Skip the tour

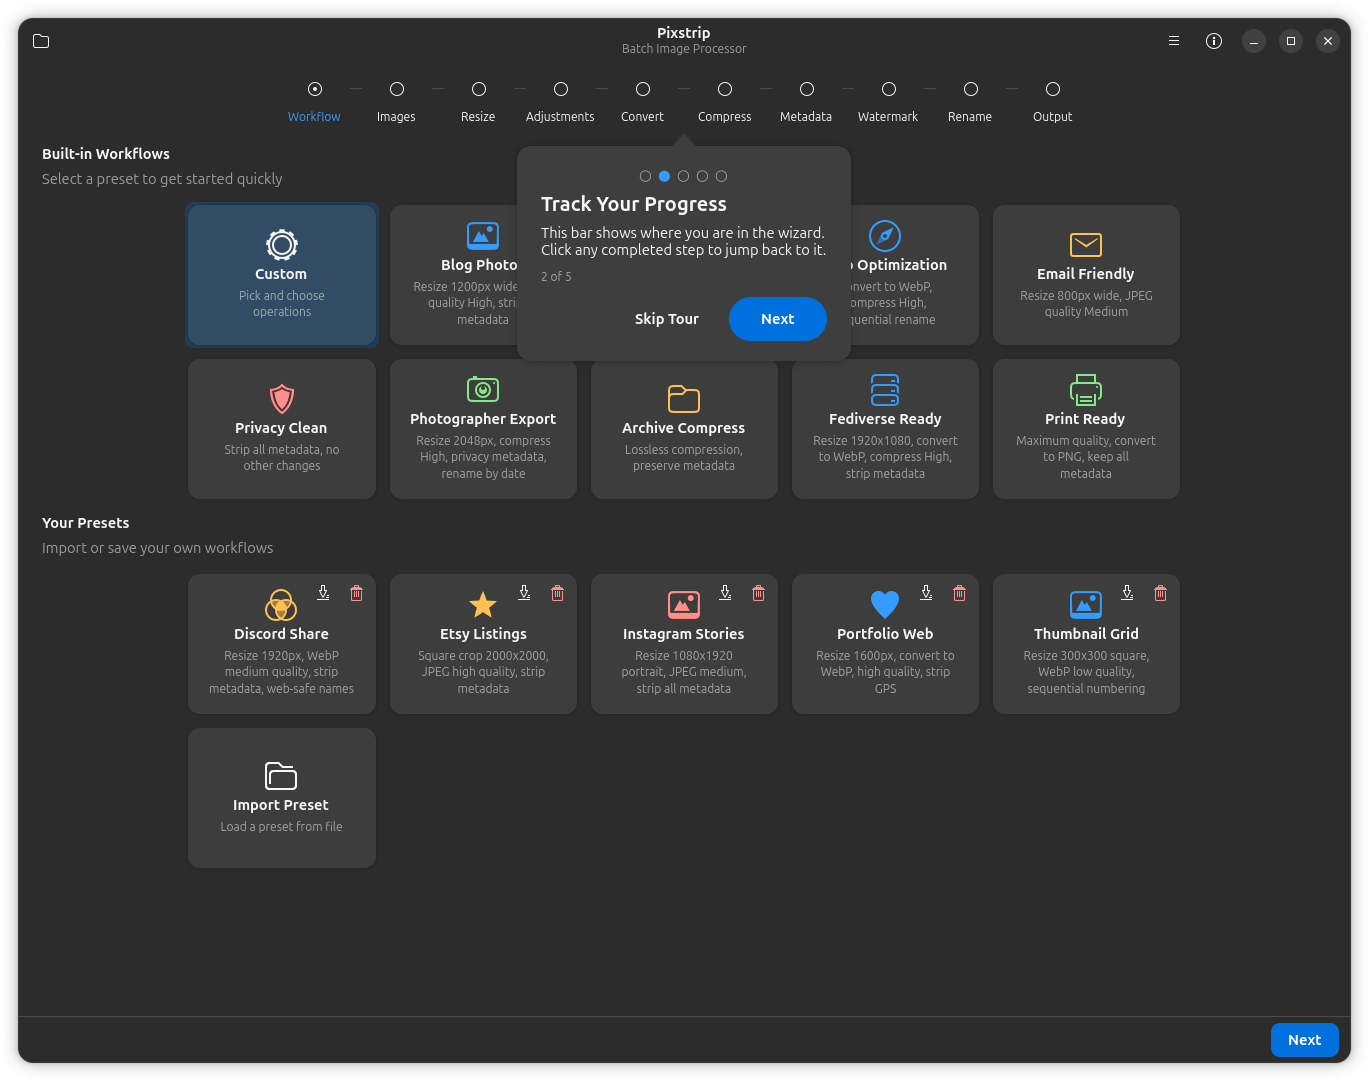[x=666, y=318]
